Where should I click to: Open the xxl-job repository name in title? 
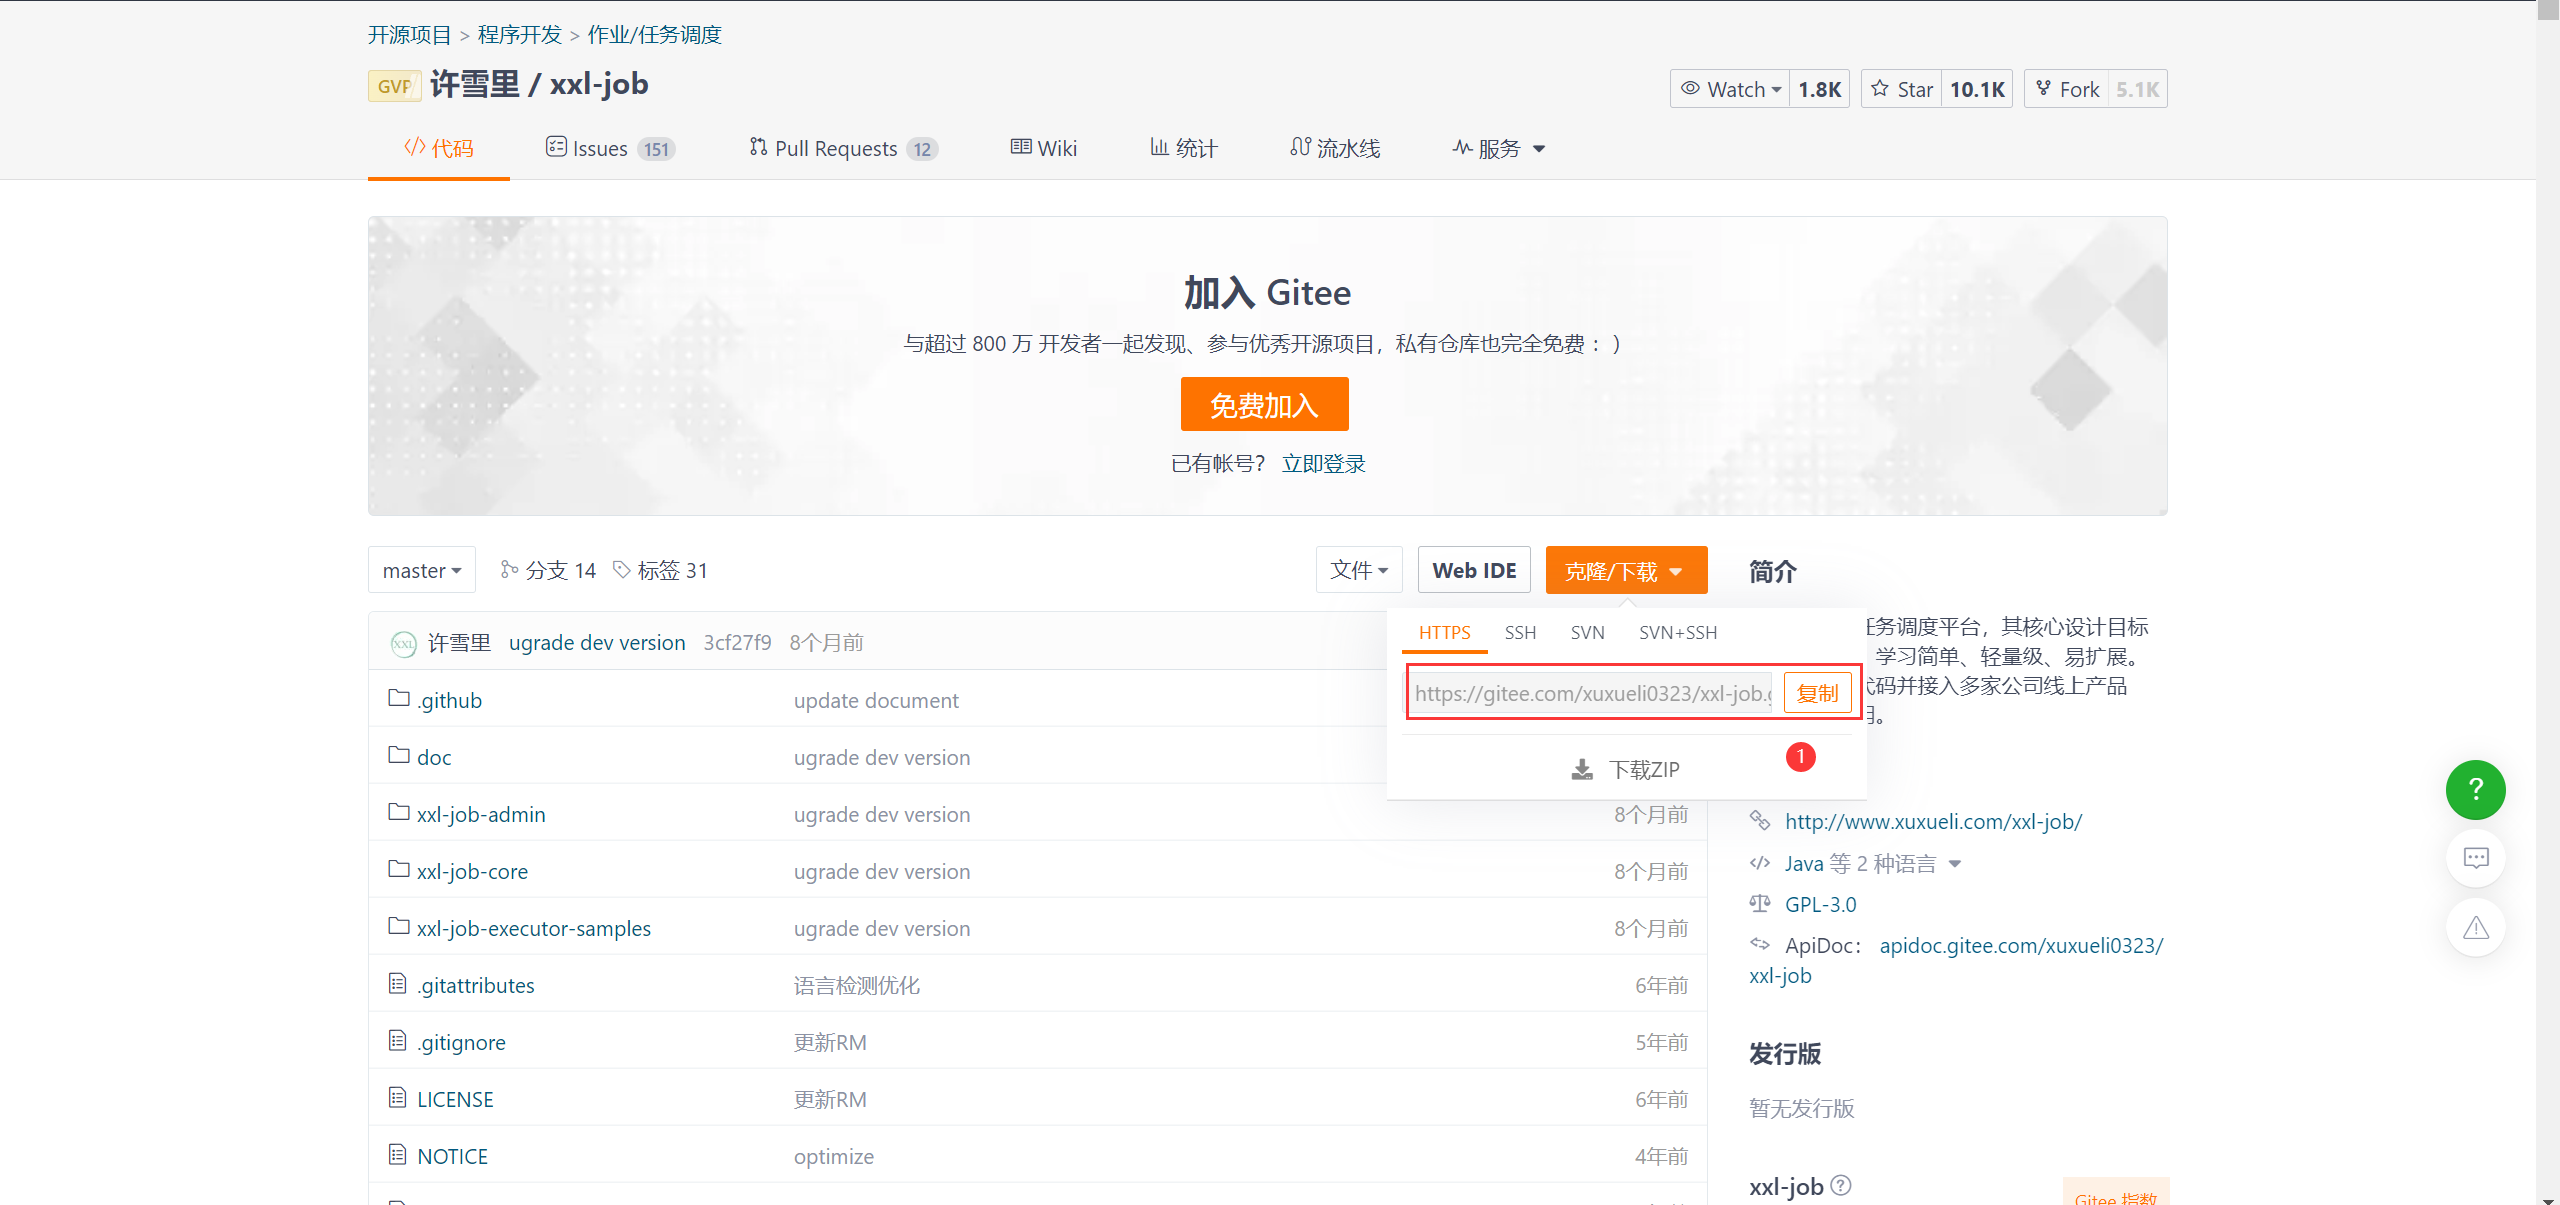pos(599,84)
